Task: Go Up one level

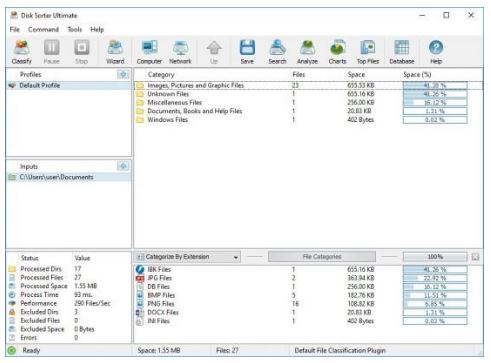Action: (x=214, y=52)
